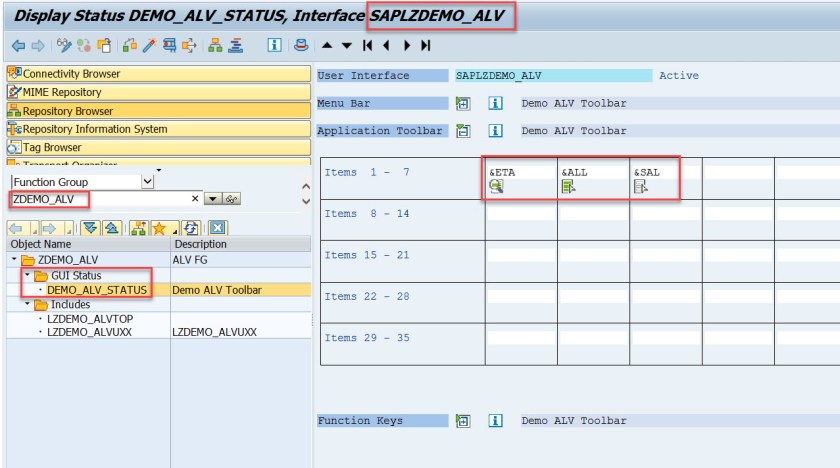Image resolution: width=840 pixels, height=468 pixels.
Task: Click the Test/Execute vise icon
Action: (169, 46)
